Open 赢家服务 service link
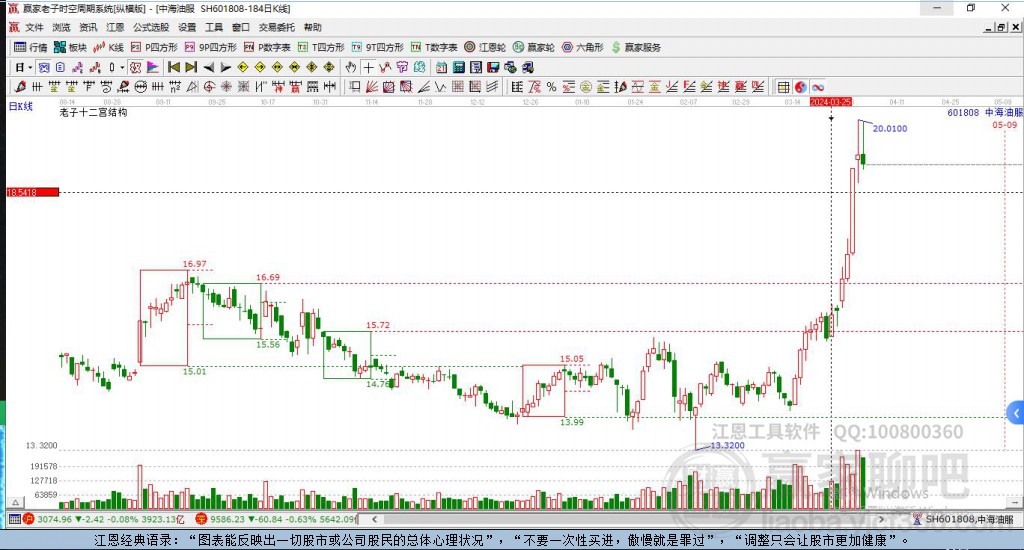Screen dimensions: 1024x550 (636, 47)
